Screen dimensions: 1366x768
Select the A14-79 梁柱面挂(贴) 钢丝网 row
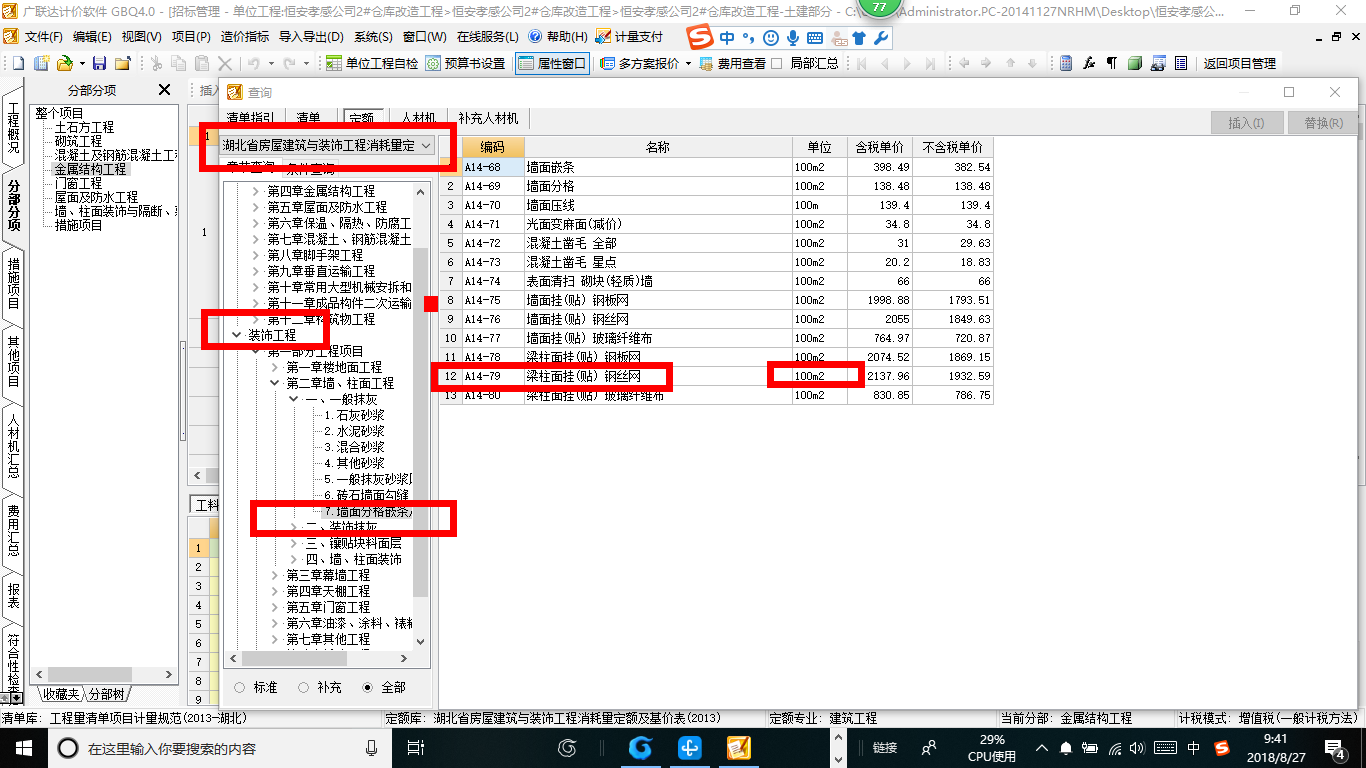[x=716, y=377]
